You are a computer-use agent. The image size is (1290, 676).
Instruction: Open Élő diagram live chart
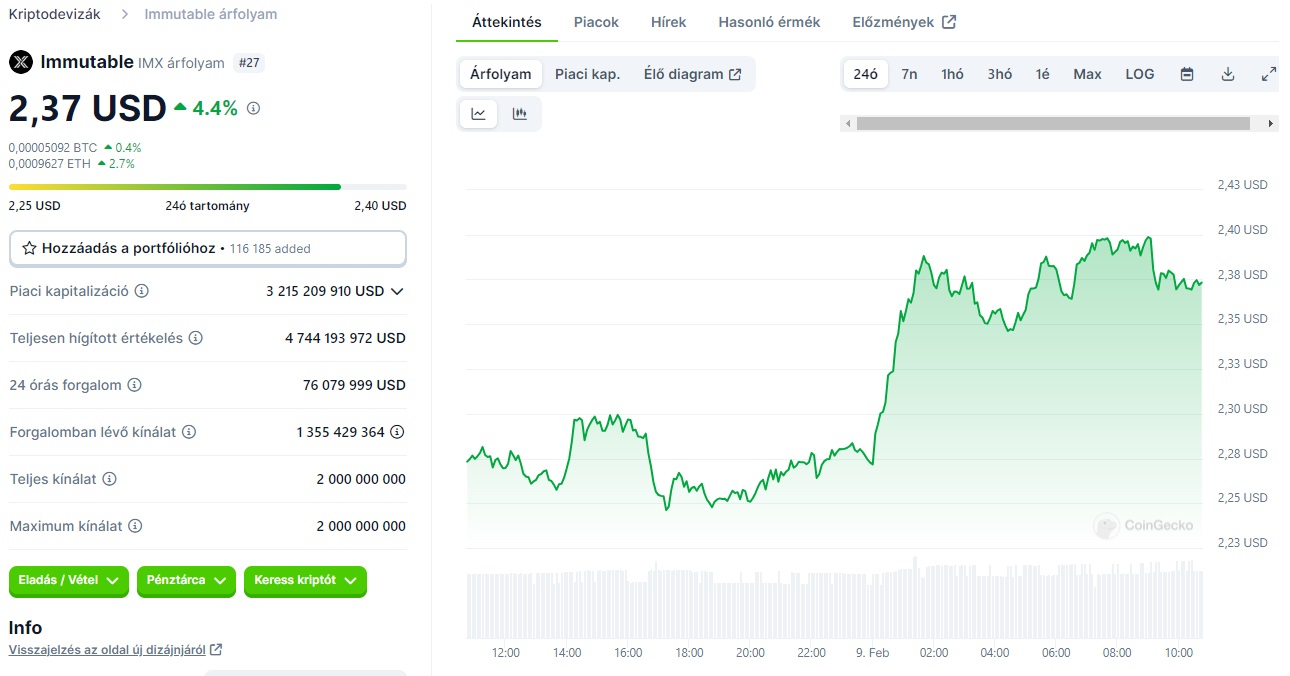[693, 74]
